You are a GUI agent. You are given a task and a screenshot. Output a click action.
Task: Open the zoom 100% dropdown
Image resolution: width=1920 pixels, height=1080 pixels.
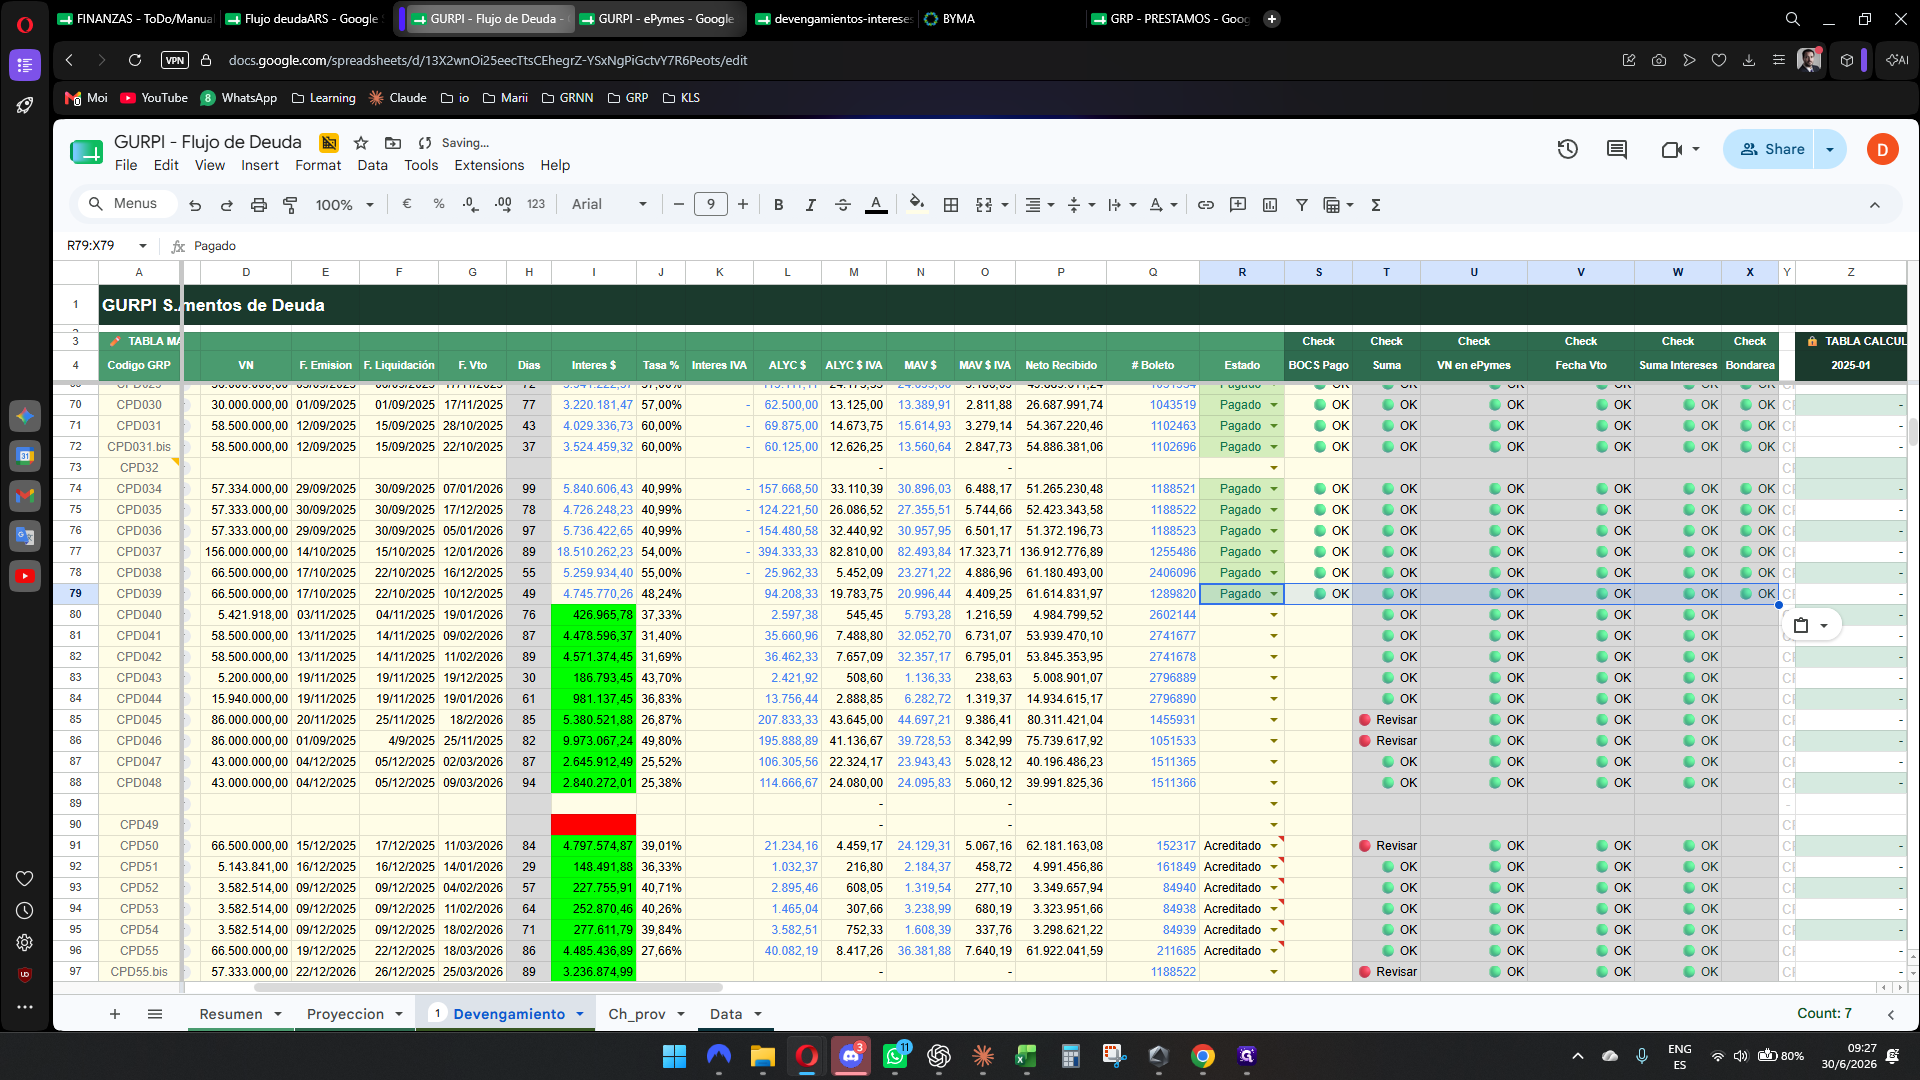pos(345,205)
